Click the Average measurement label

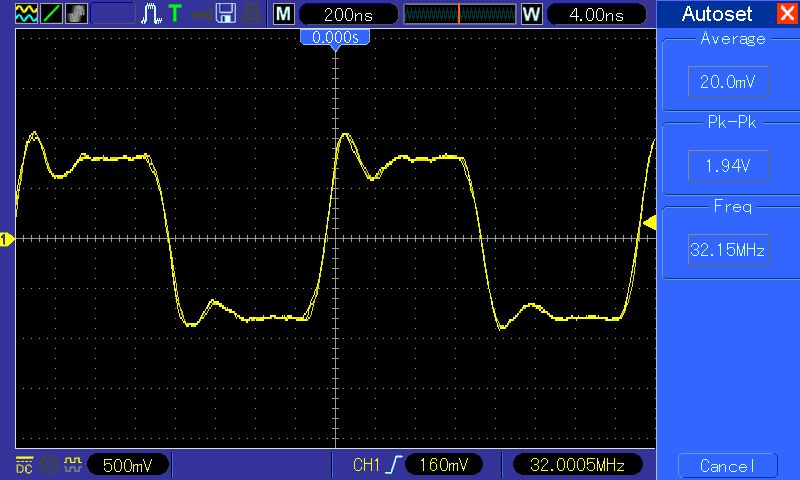pyautogui.click(x=733, y=39)
